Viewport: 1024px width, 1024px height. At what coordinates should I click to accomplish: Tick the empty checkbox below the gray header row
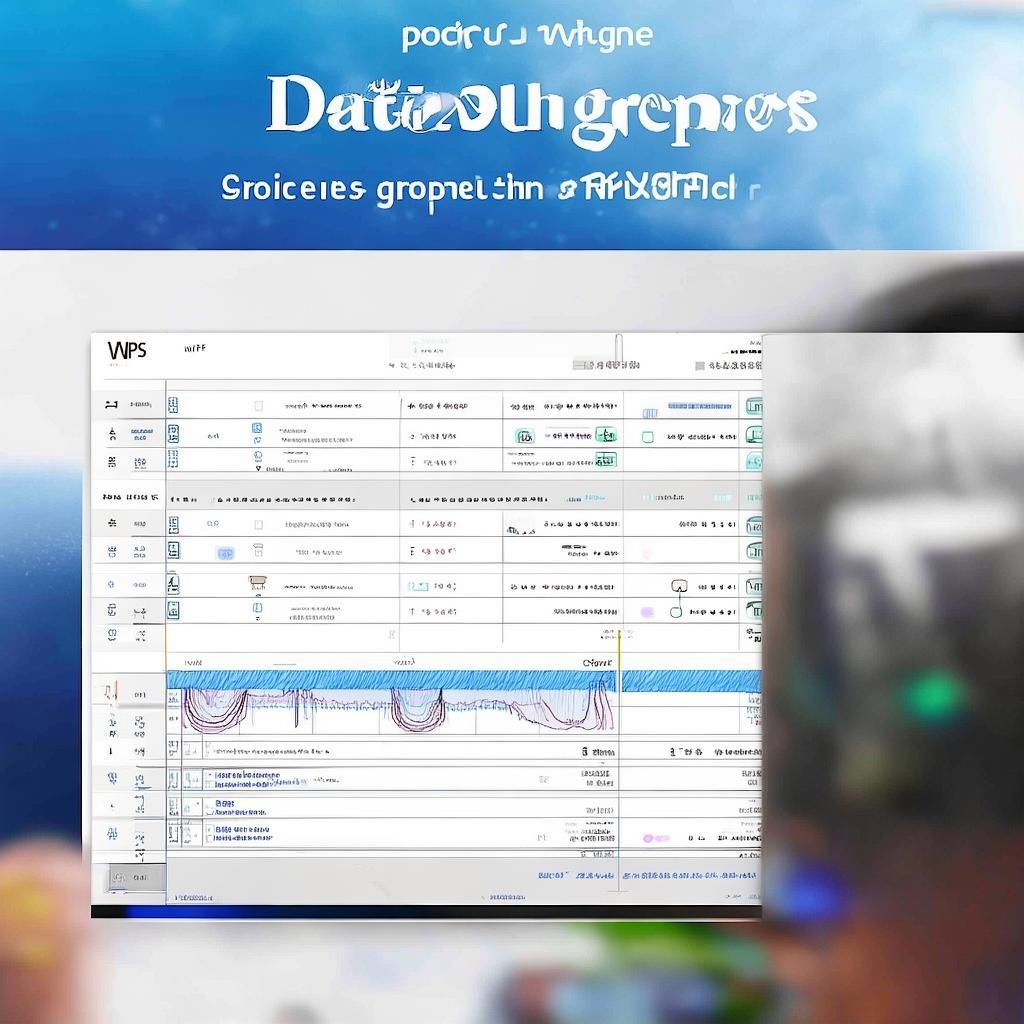click(258, 524)
